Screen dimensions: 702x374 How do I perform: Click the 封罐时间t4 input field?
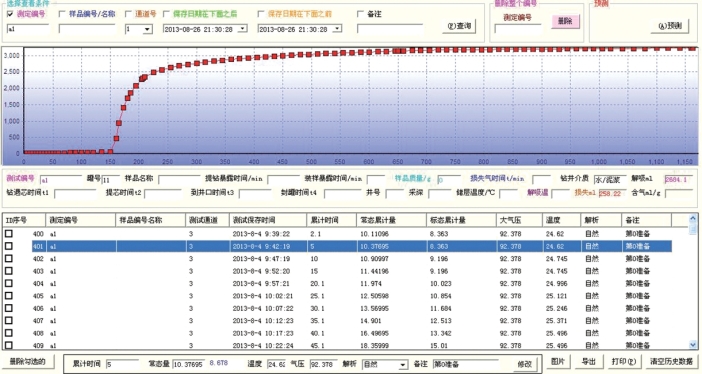pyautogui.click(x=342, y=194)
